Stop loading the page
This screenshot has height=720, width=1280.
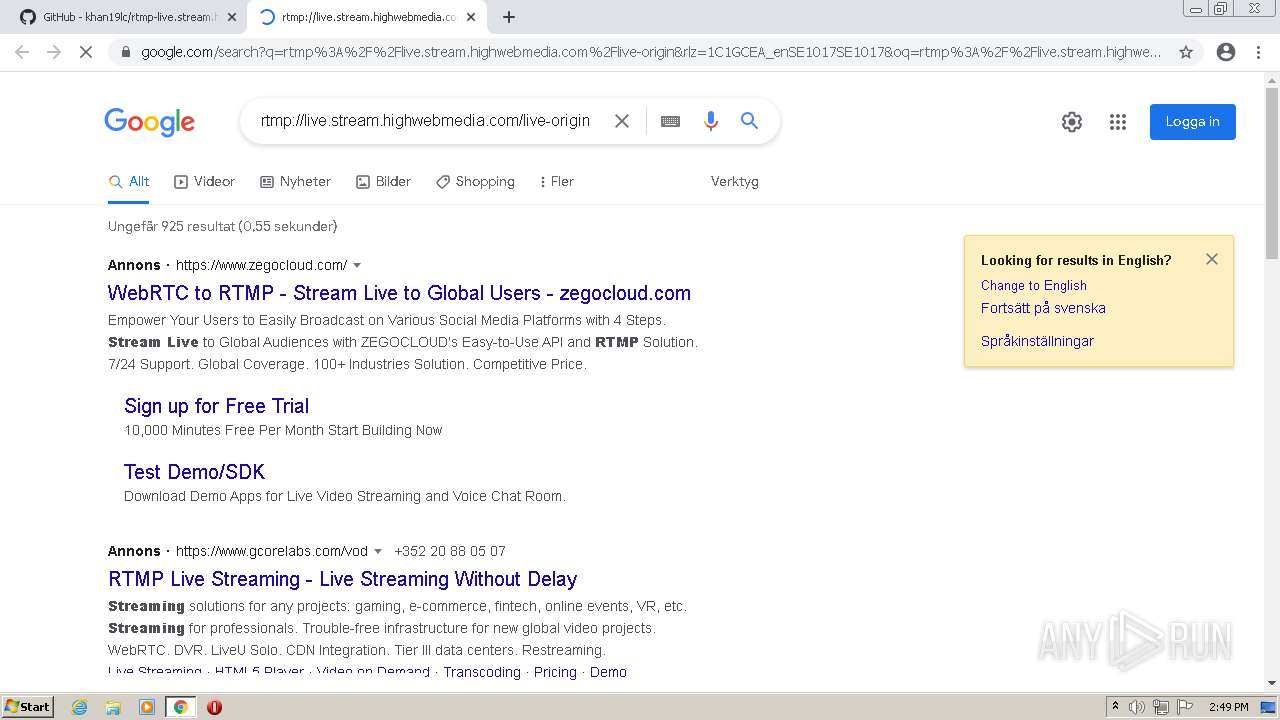click(x=86, y=52)
